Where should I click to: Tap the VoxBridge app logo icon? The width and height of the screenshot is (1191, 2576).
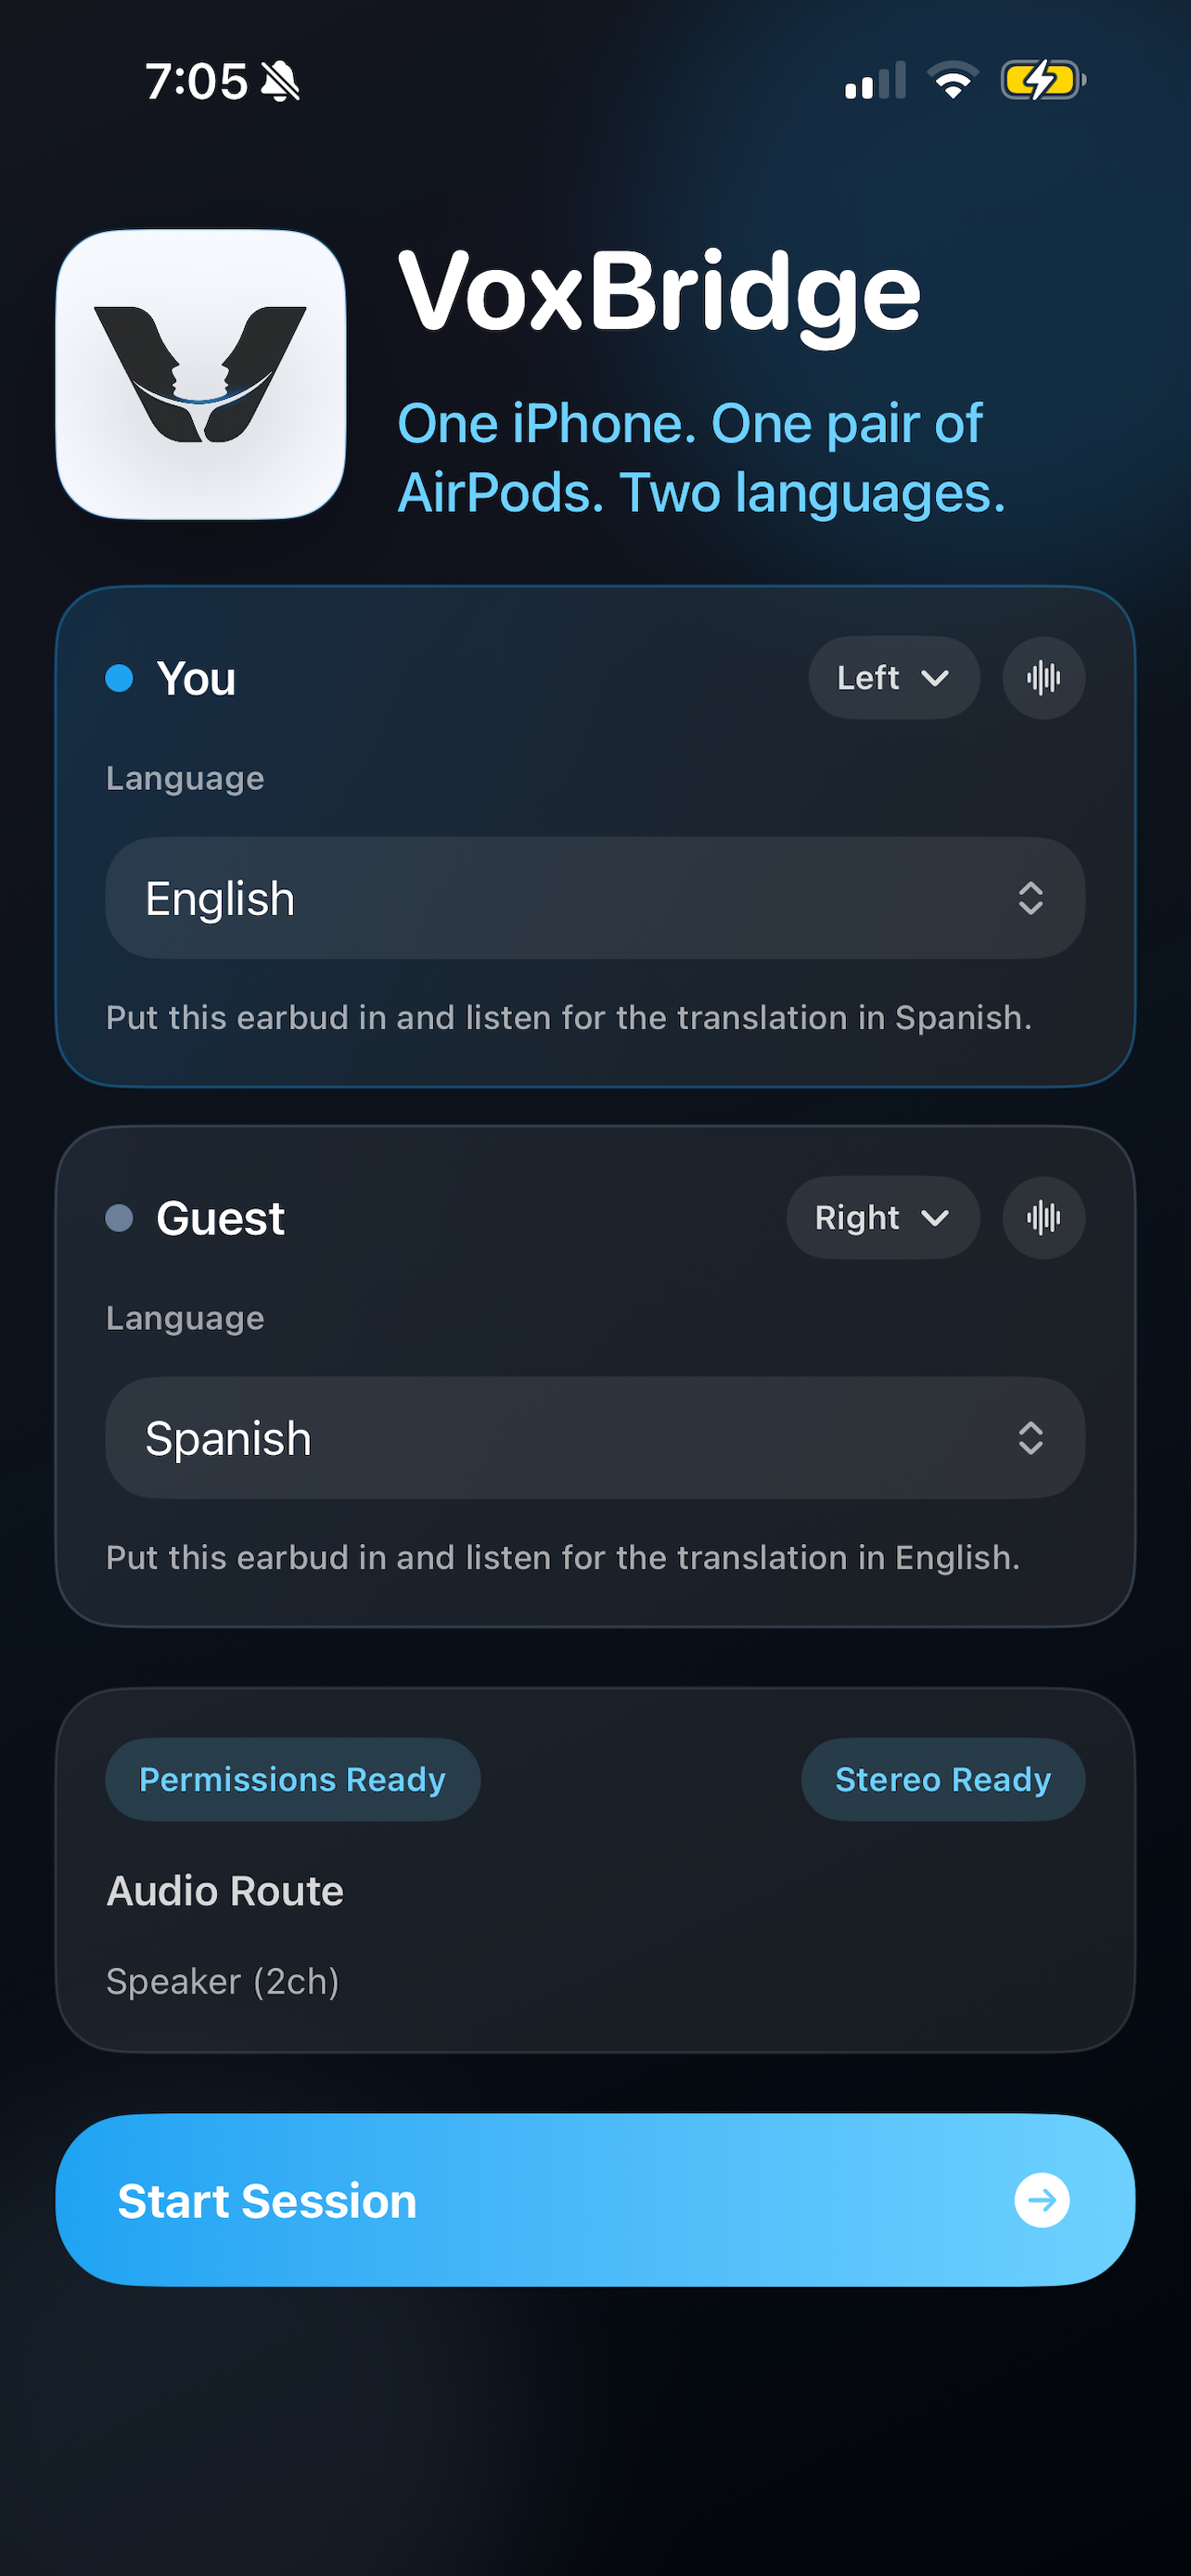point(201,375)
